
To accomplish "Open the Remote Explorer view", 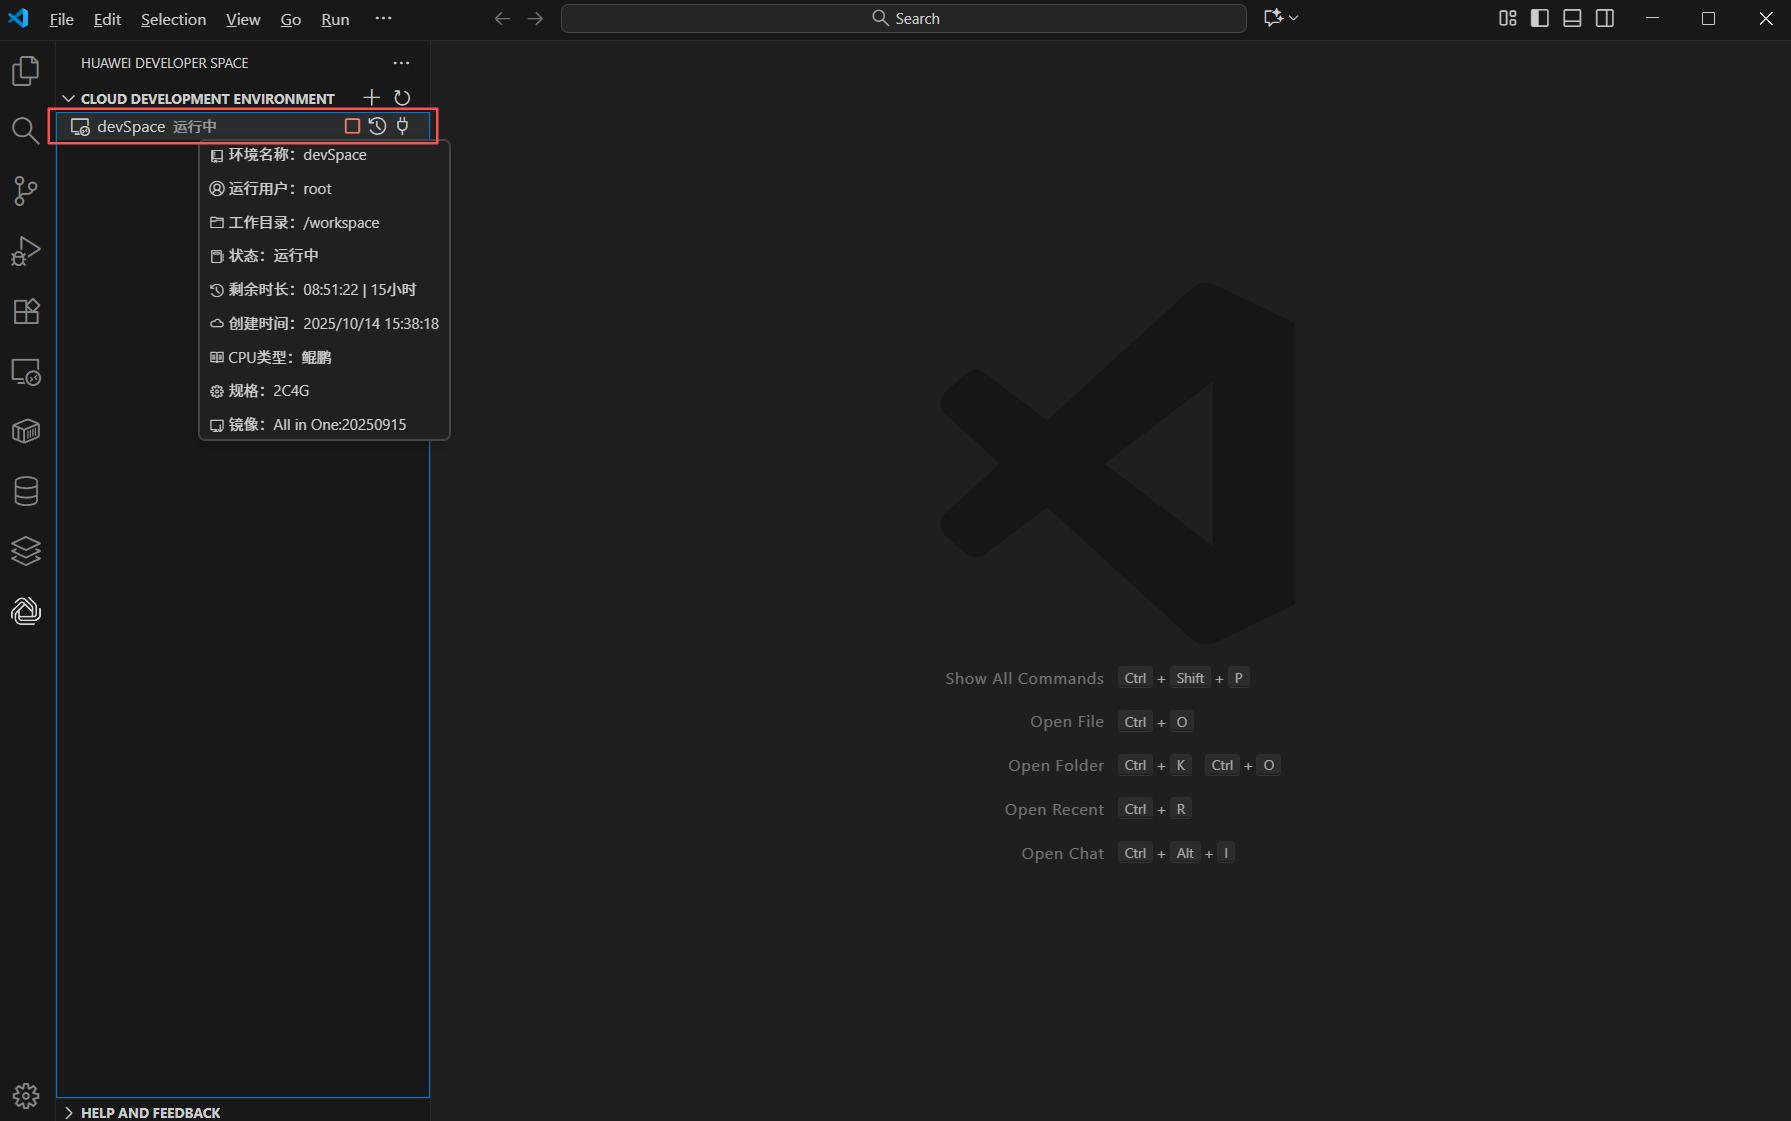I will coord(26,372).
